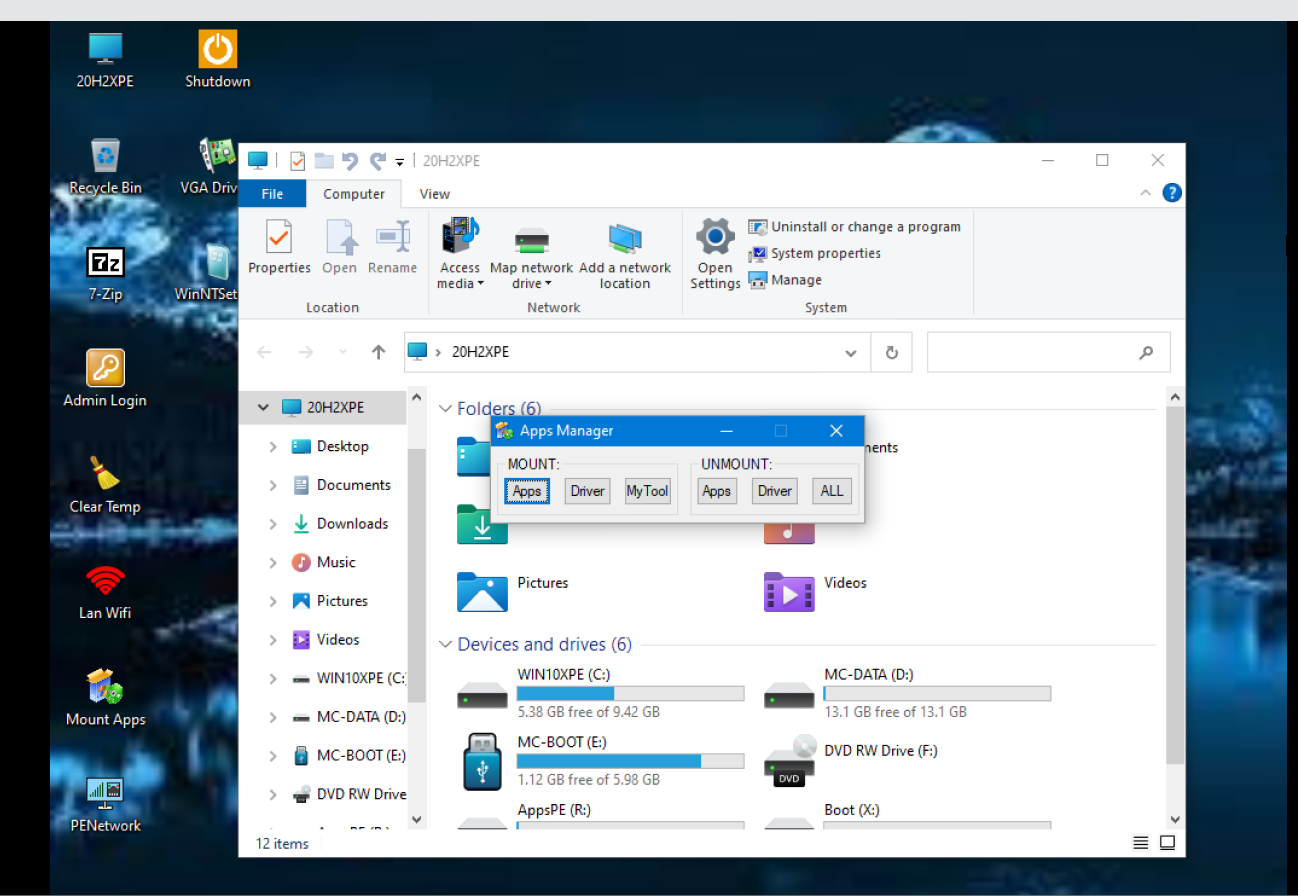Click the Explorer search box
The width and height of the screenshot is (1298, 896).
click(1048, 353)
